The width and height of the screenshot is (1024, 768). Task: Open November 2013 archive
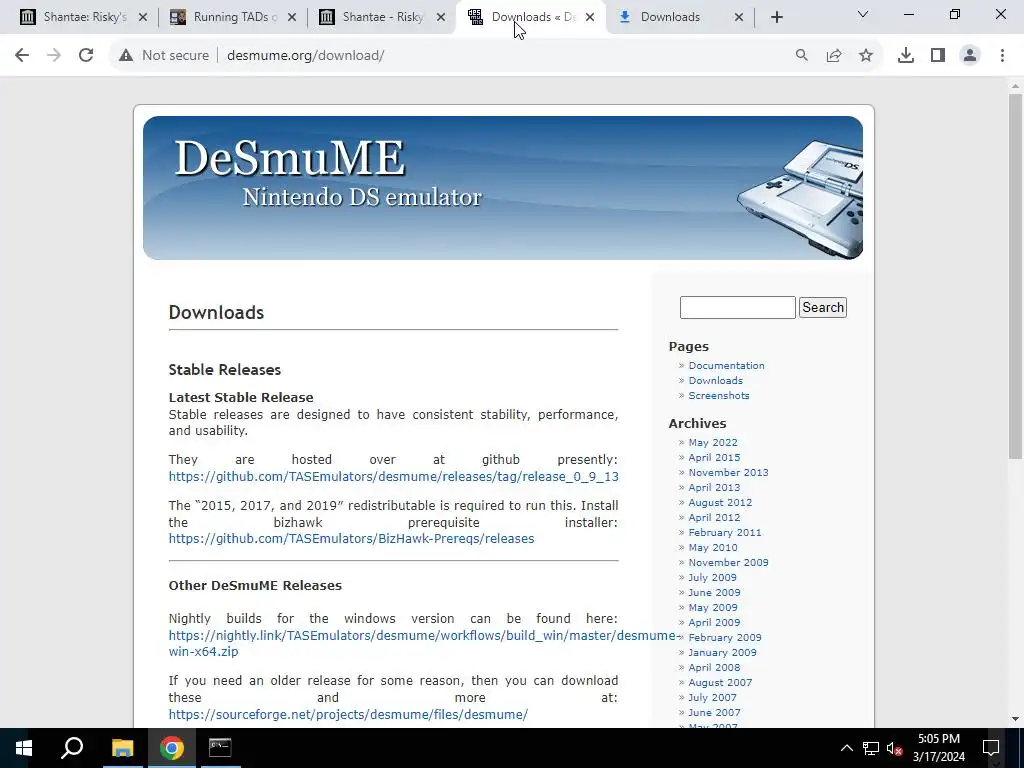click(x=728, y=473)
